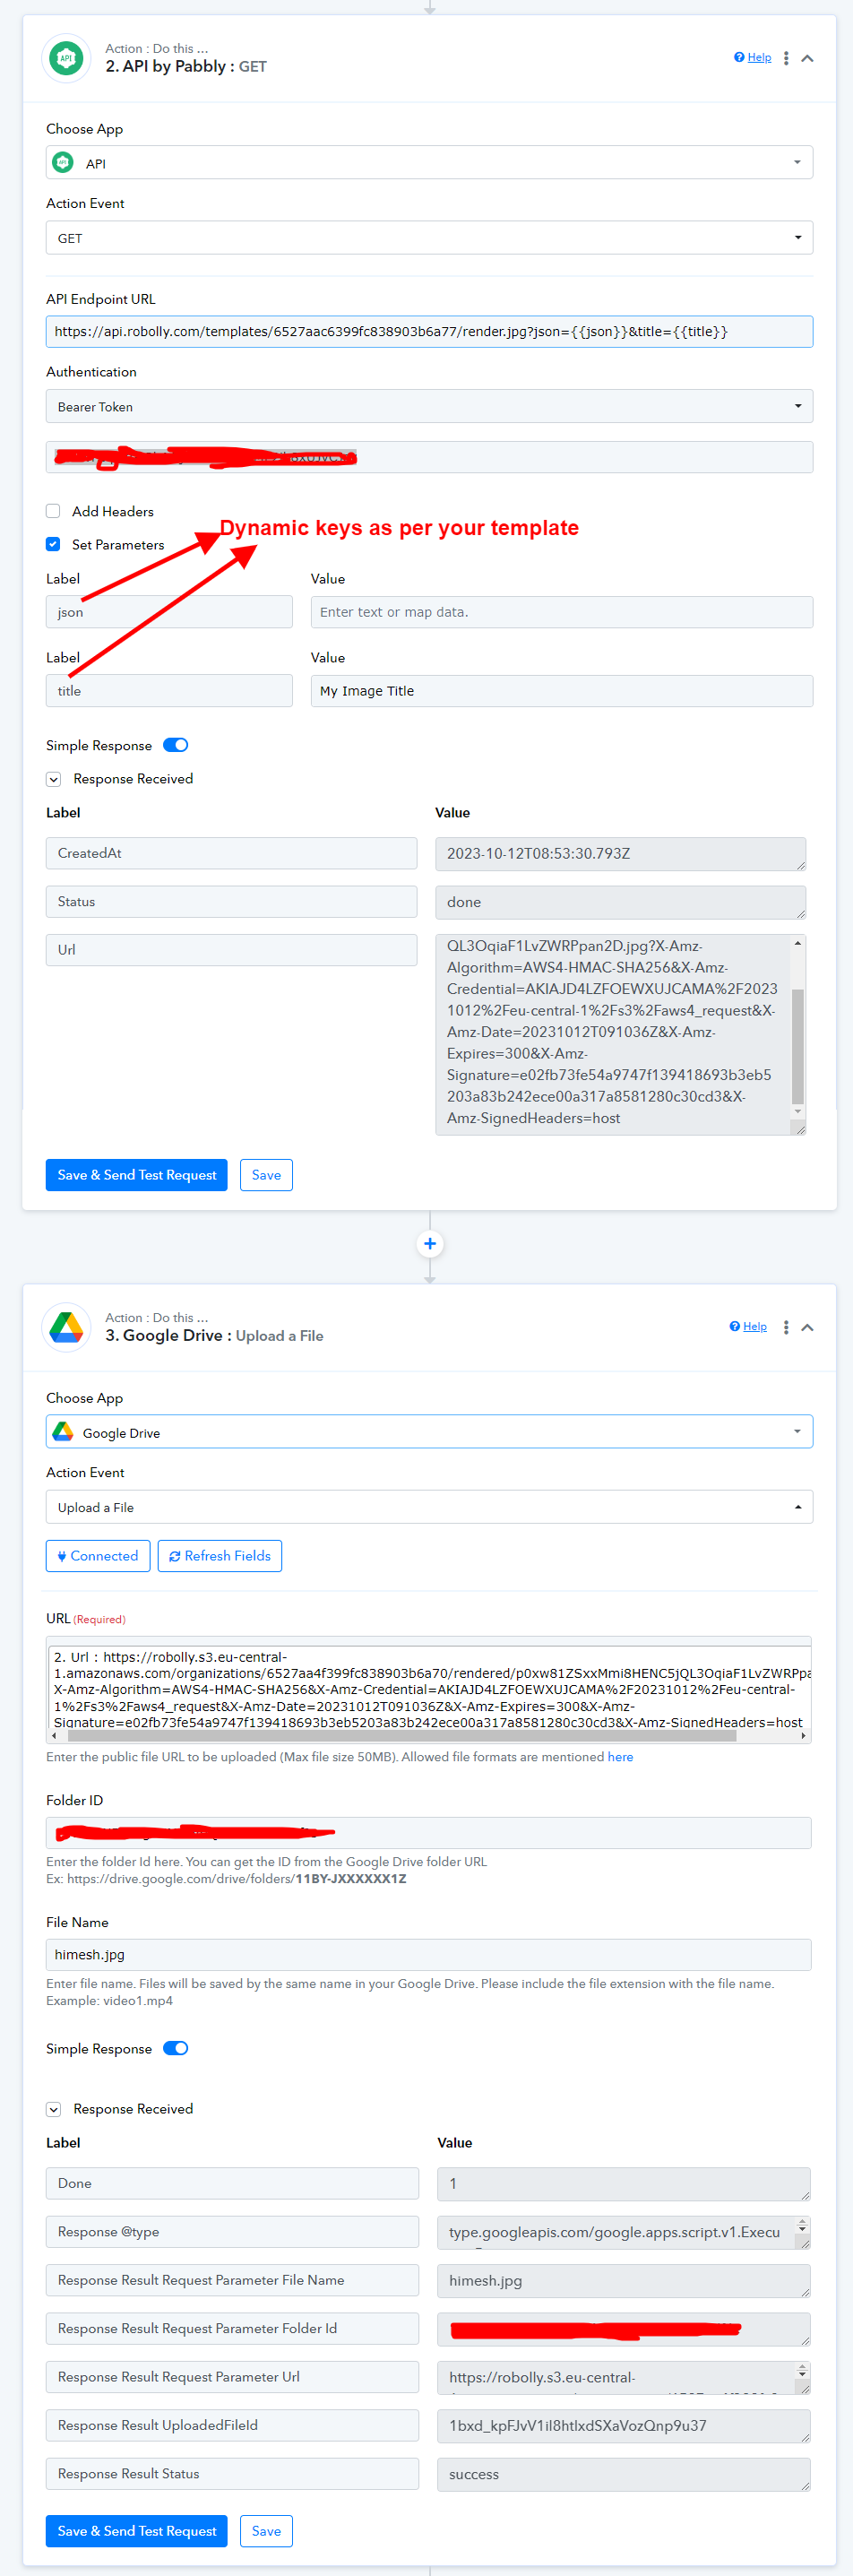This screenshot has height=2576, width=853.
Task: Collapse the API by Pabbly step
Action: [807, 58]
